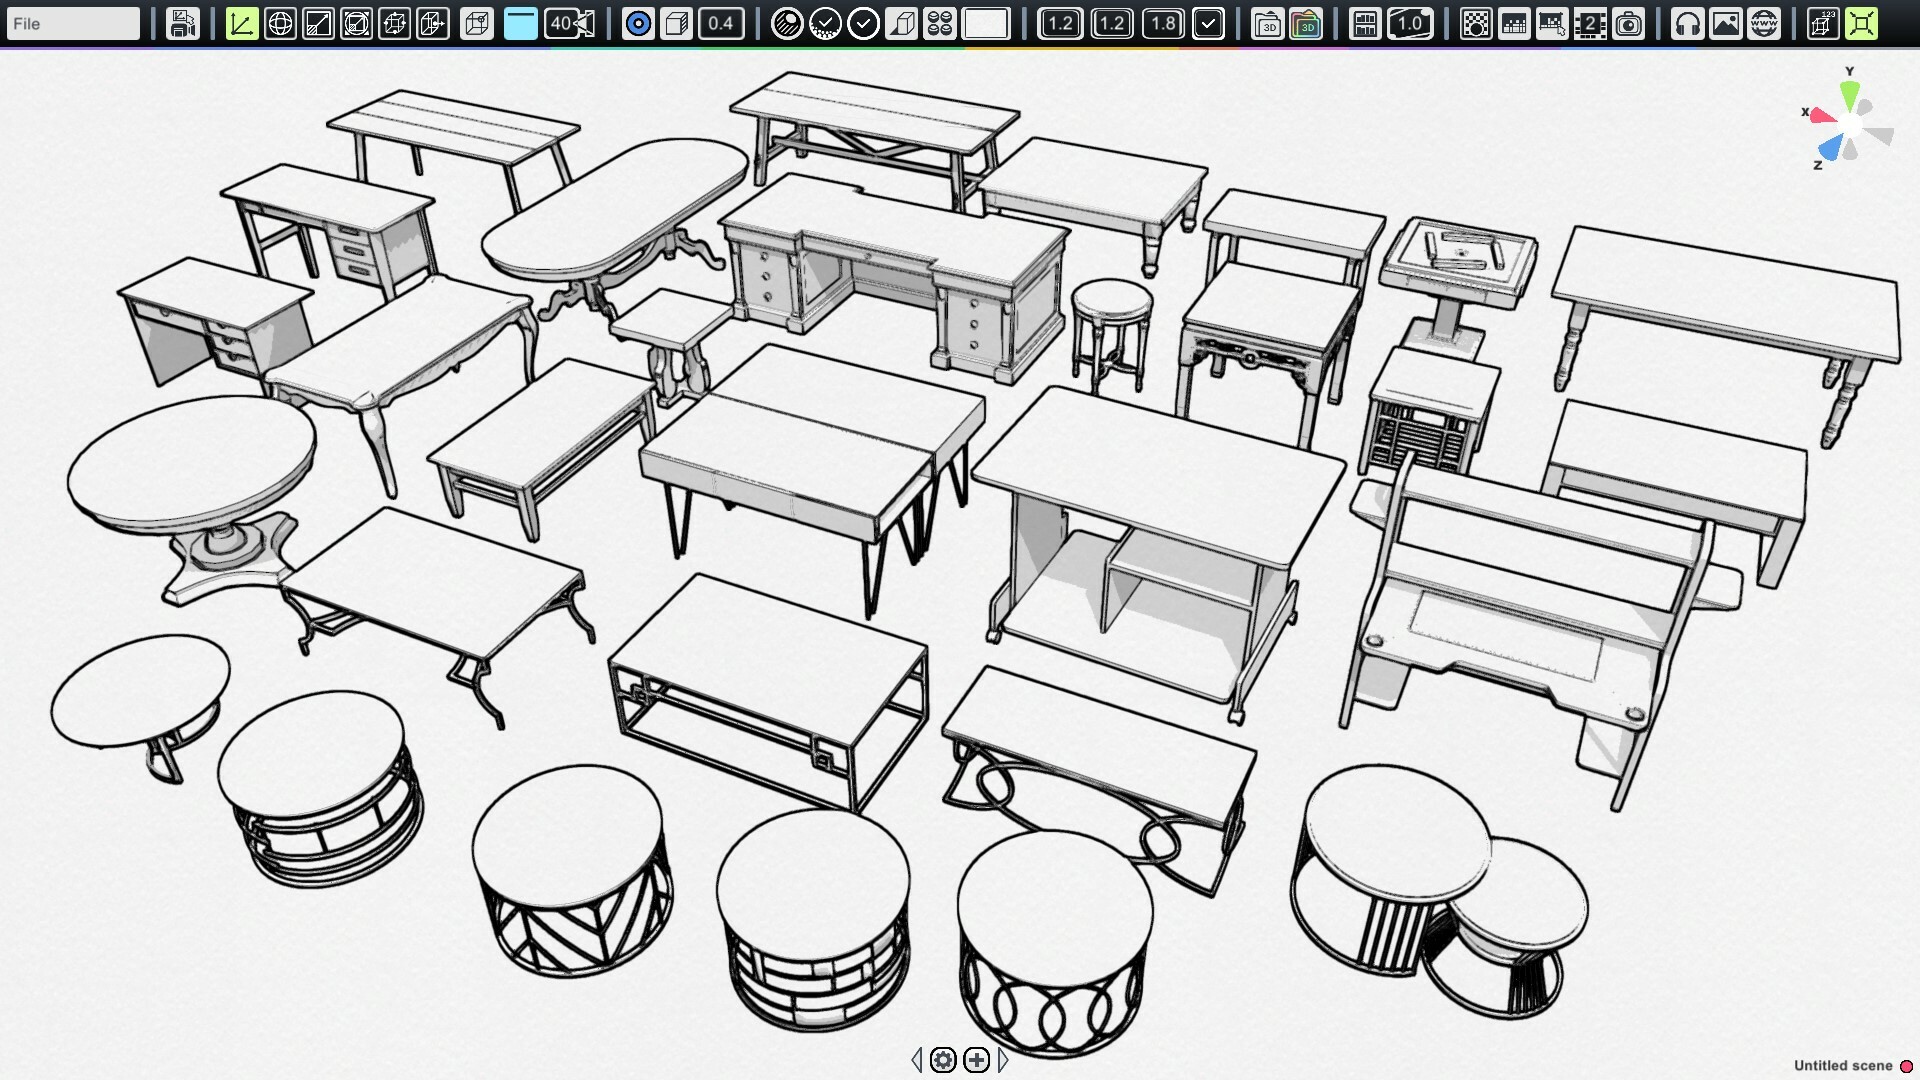Click the save/export scene icon
The image size is (1920, 1080).
(x=183, y=23)
